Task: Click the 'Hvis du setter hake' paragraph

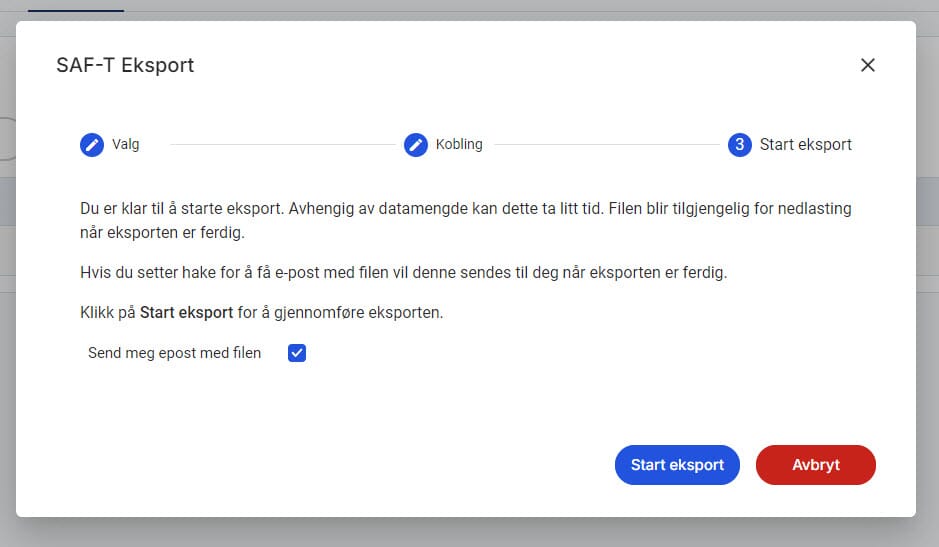Action: point(403,273)
